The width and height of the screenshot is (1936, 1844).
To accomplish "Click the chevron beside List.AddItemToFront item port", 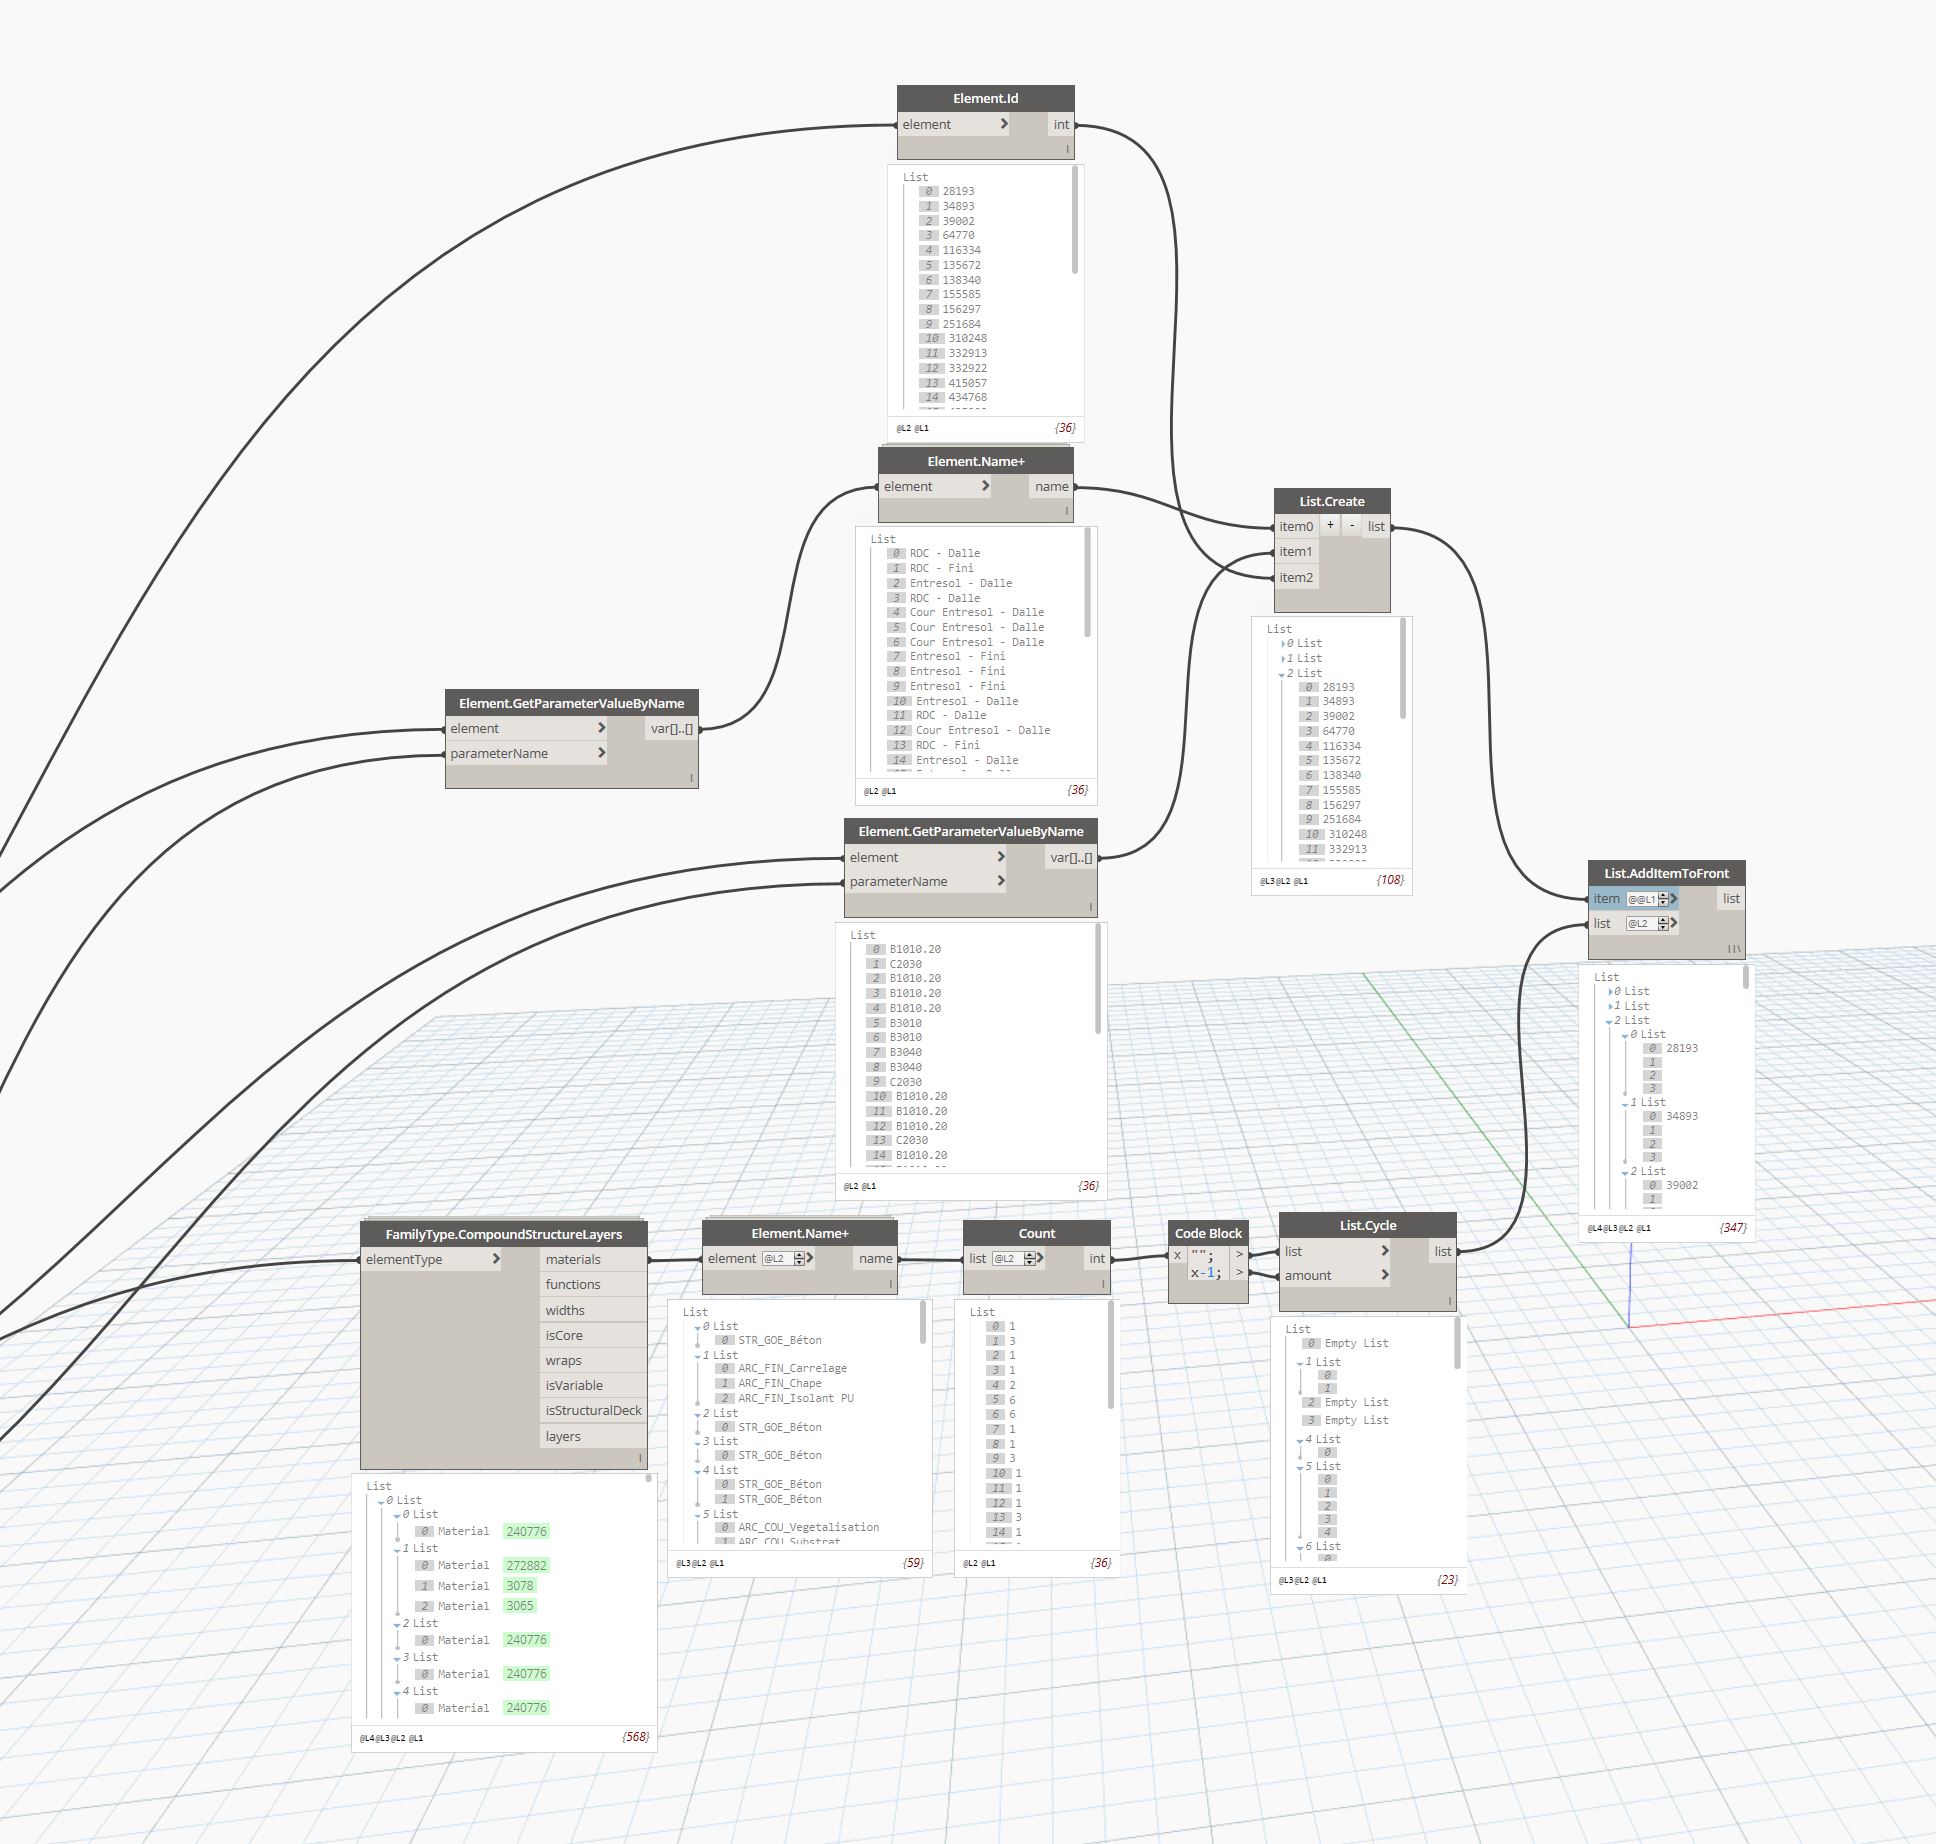I will [x=1674, y=898].
